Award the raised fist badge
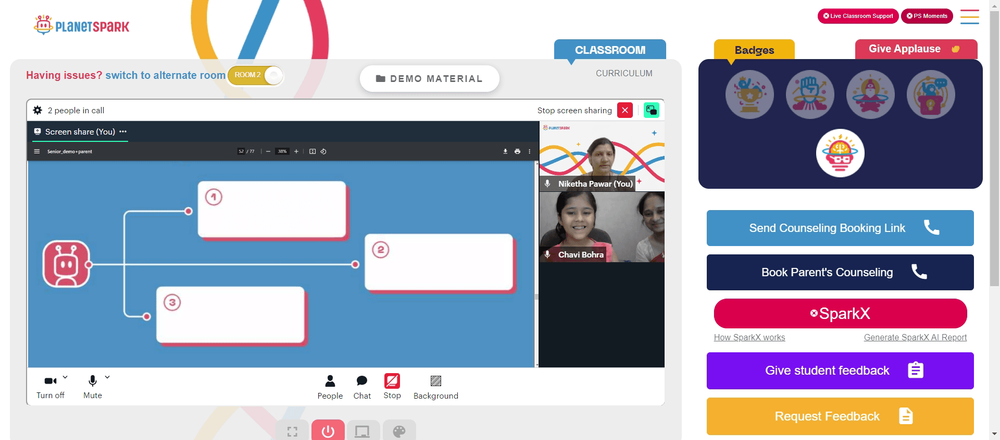Screen dimensions: 1000x440 [x=810, y=94]
